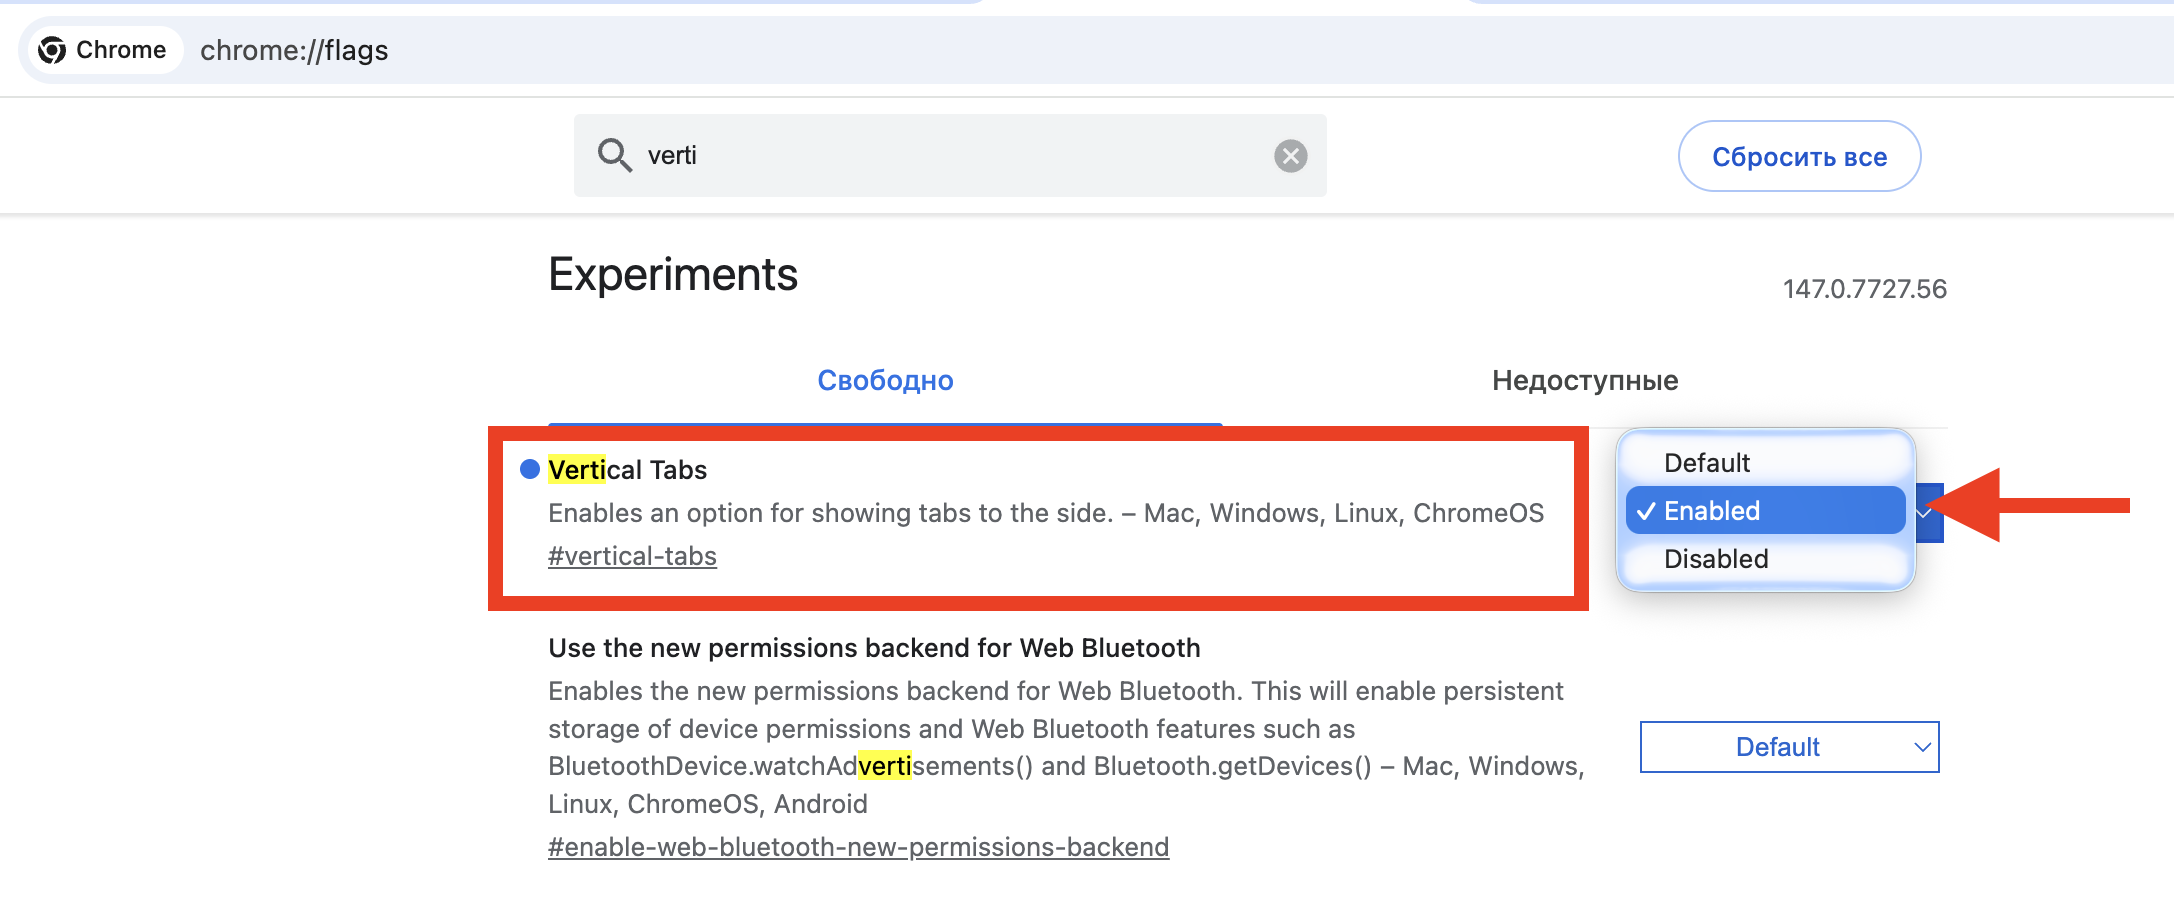Click the Chrome logo in the address bar
Viewport: 2174px width, 906px height.
point(54,49)
